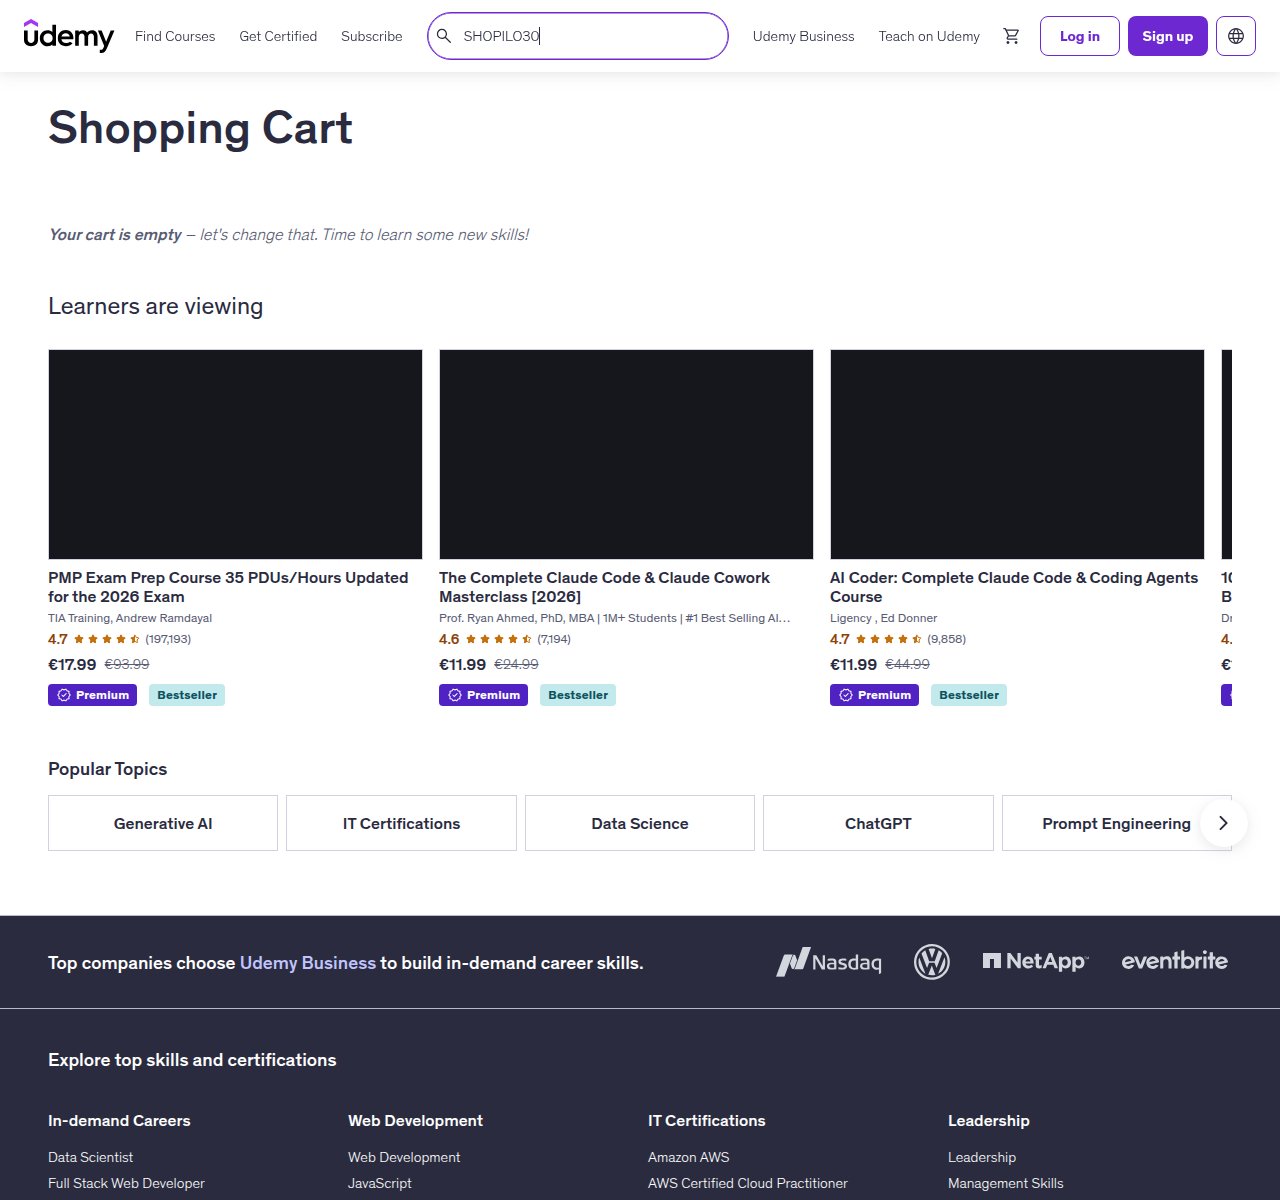
Task: Click the Log in button
Action: tap(1079, 36)
